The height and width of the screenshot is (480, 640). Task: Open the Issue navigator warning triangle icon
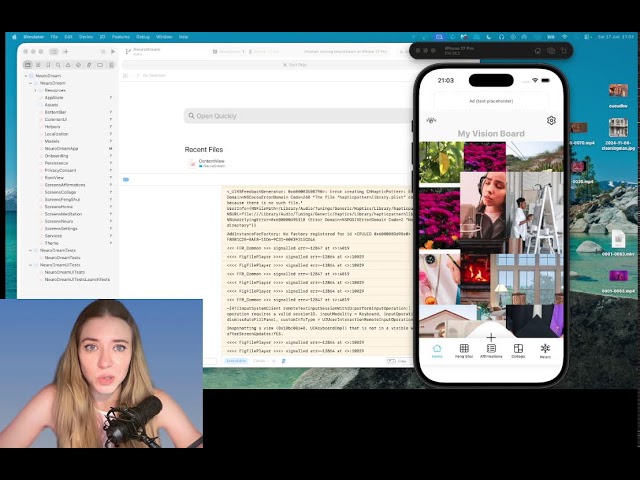pos(68,64)
